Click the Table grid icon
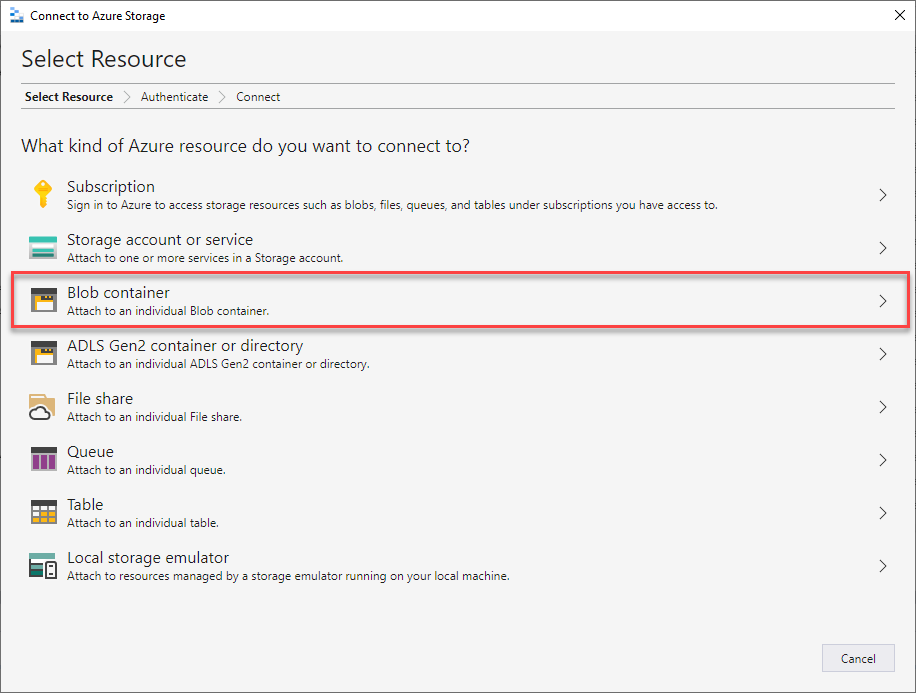Viewport: 916px width, 693px height. point(43,512)
